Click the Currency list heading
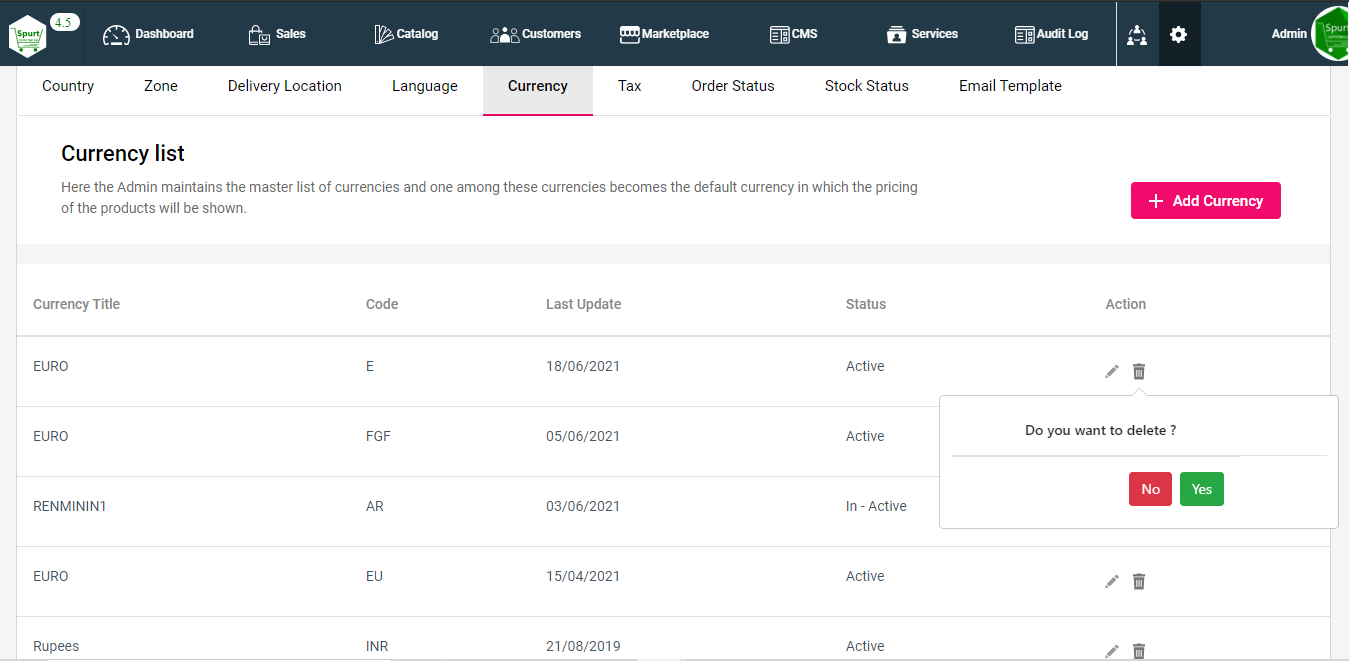The width and height of the screenshot is (1349, 661). 123,153
